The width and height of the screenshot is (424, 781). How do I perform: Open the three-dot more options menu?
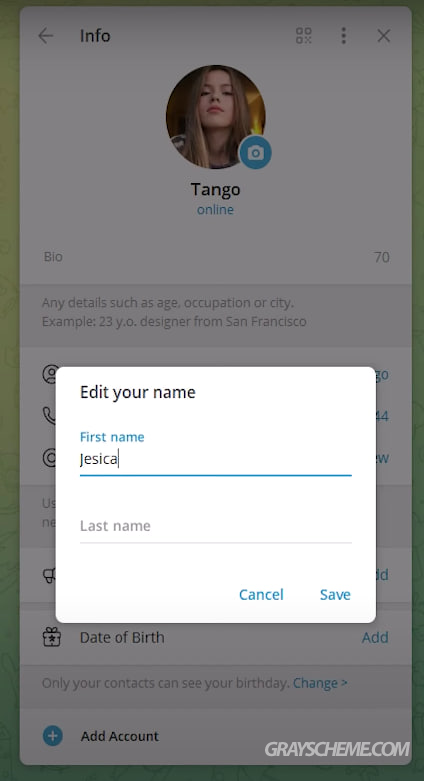pos(343,36)
